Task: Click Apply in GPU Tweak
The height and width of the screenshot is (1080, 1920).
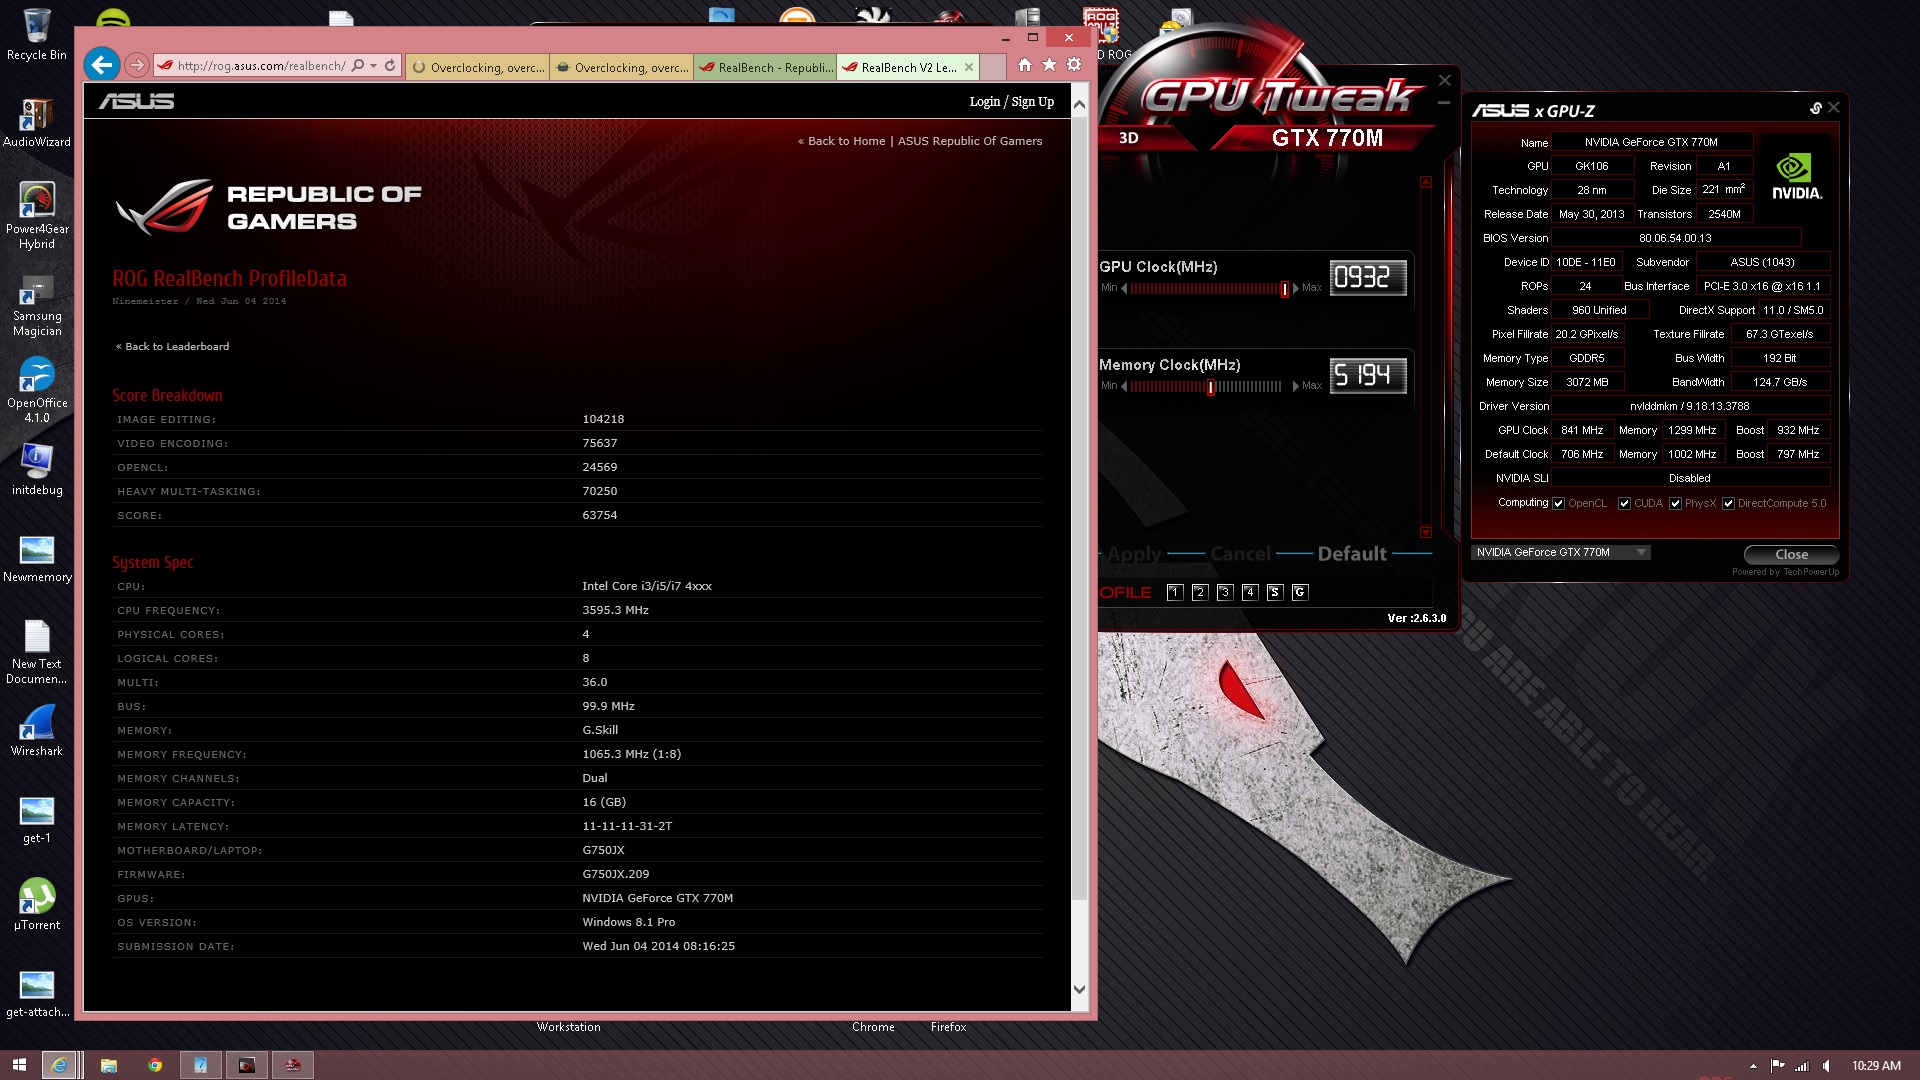Action: 1134,553
